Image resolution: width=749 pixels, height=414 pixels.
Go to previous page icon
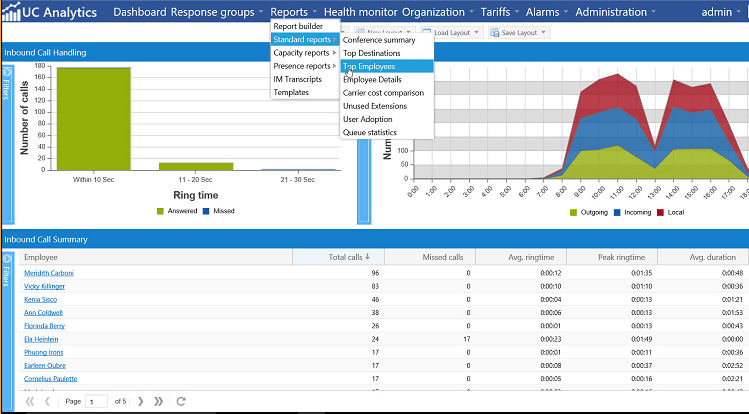47,401
